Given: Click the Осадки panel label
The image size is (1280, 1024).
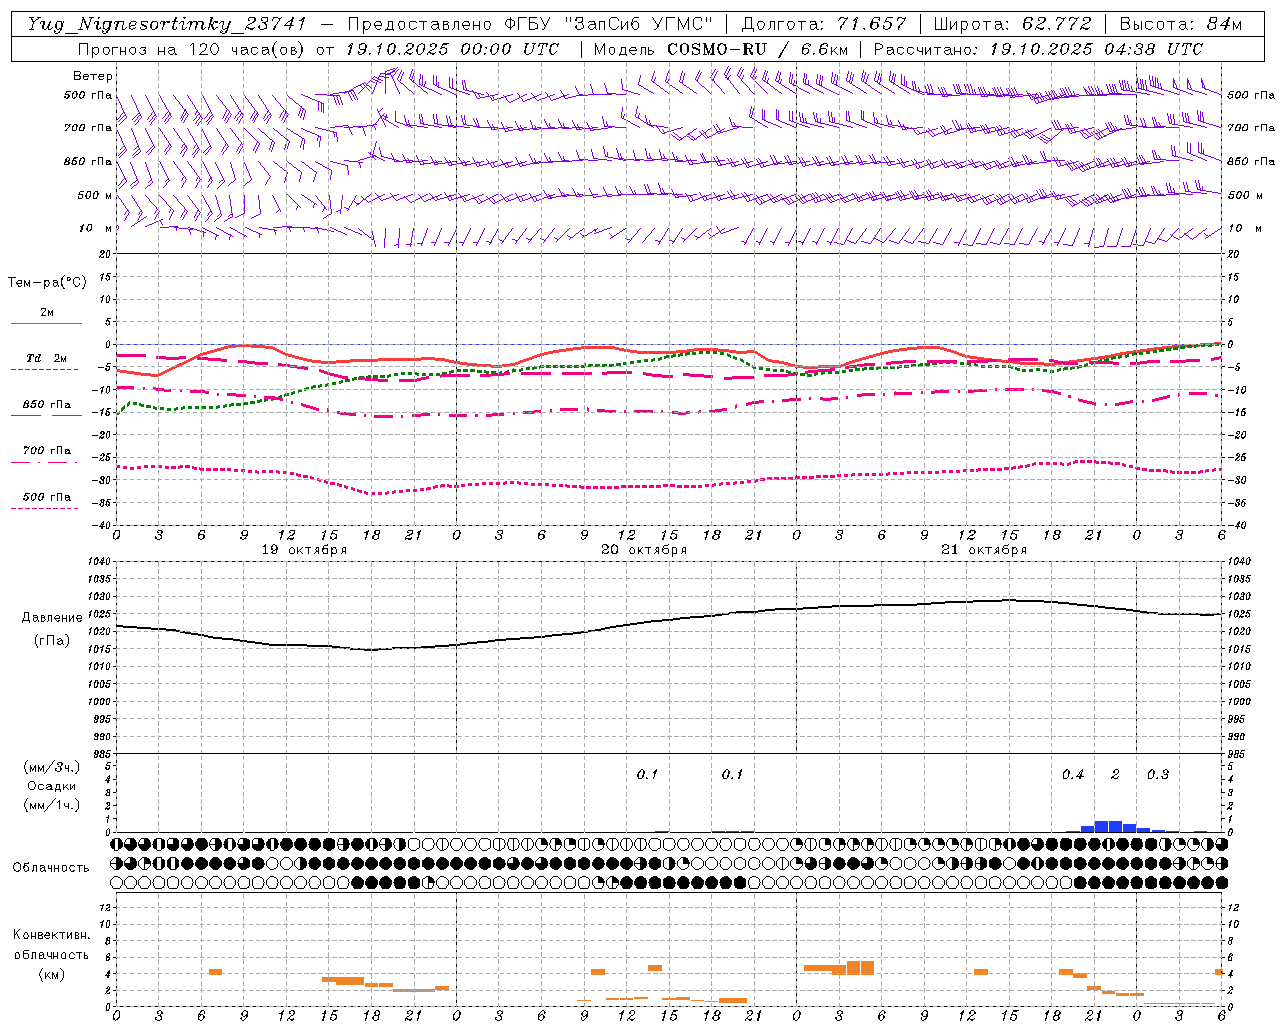Looking at the screenshot, I should coord(52,786).
